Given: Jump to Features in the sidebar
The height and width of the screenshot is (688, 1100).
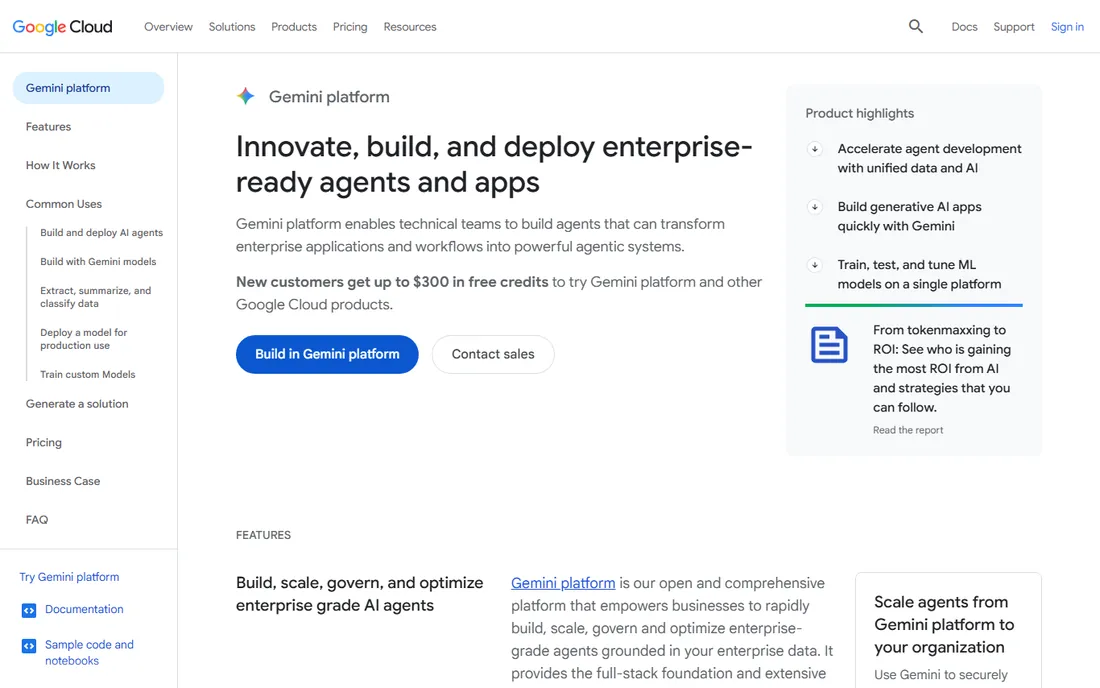Looking at the screenshot, I should (48, 126).
